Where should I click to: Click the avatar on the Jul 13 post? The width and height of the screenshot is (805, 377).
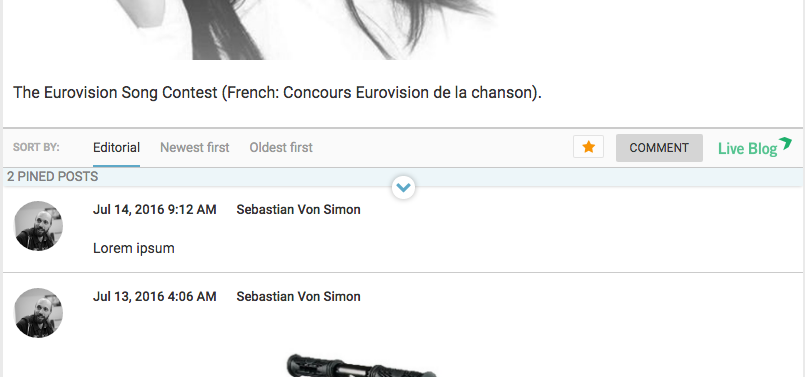pyautogui.click(x=38, y=313)
